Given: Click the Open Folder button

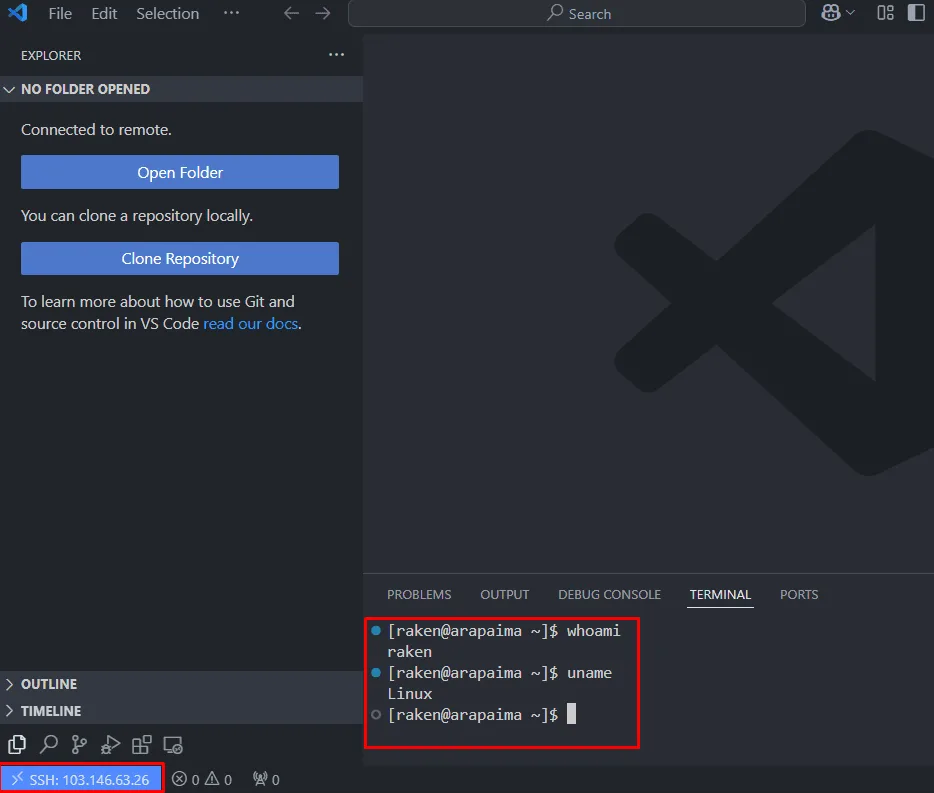Looking at the screenshot, I should pyautogui.click(x=180, y=172).
